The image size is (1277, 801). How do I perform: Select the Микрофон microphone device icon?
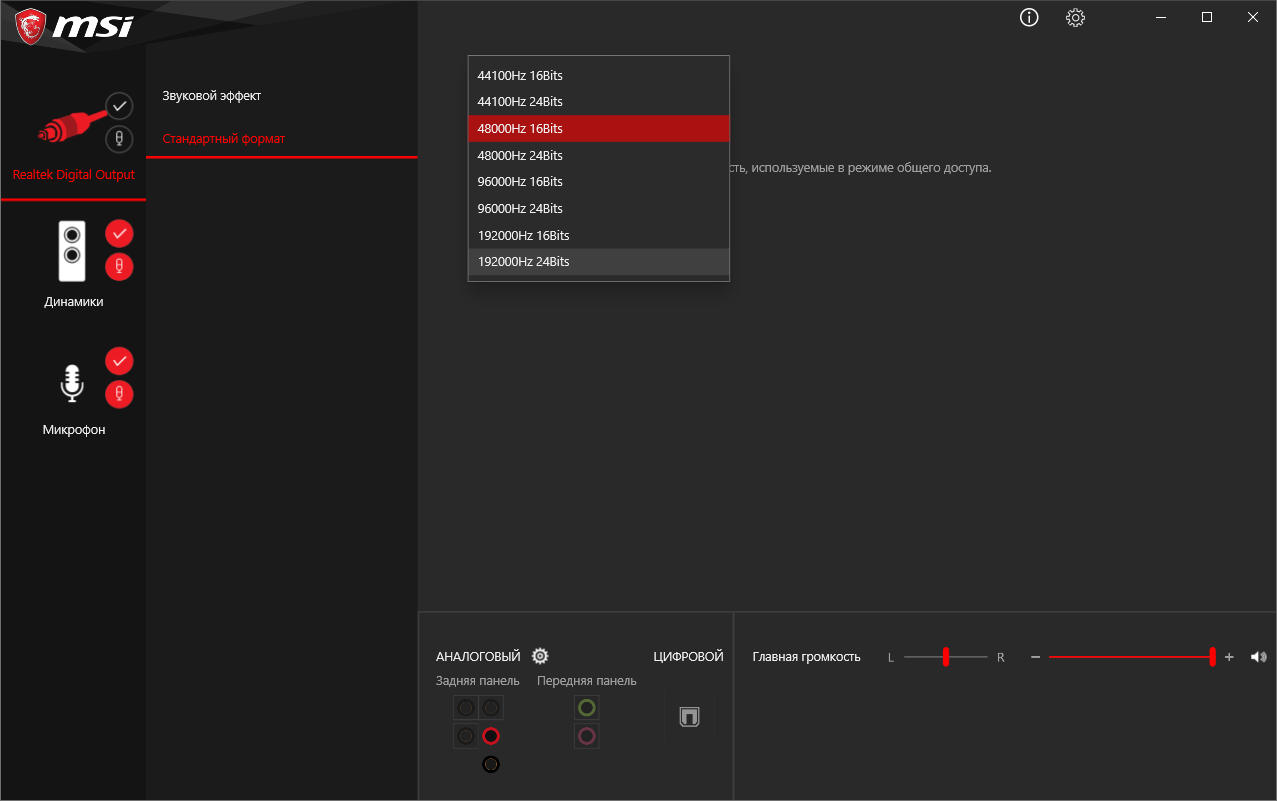tap(71, 382)
